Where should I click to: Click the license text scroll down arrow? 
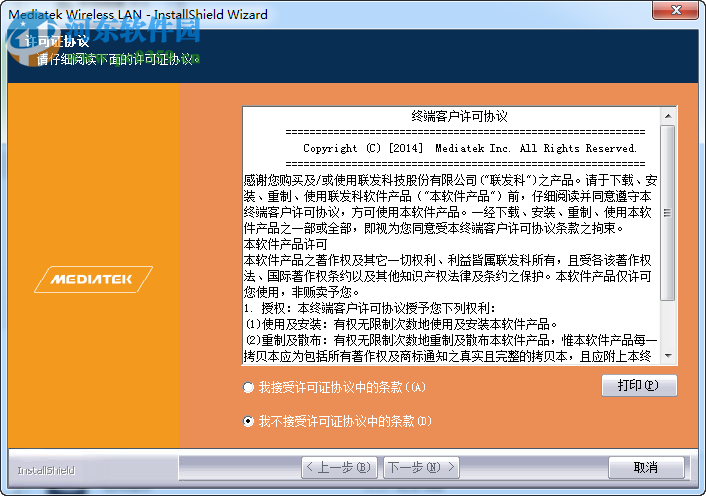click(668, 356)
